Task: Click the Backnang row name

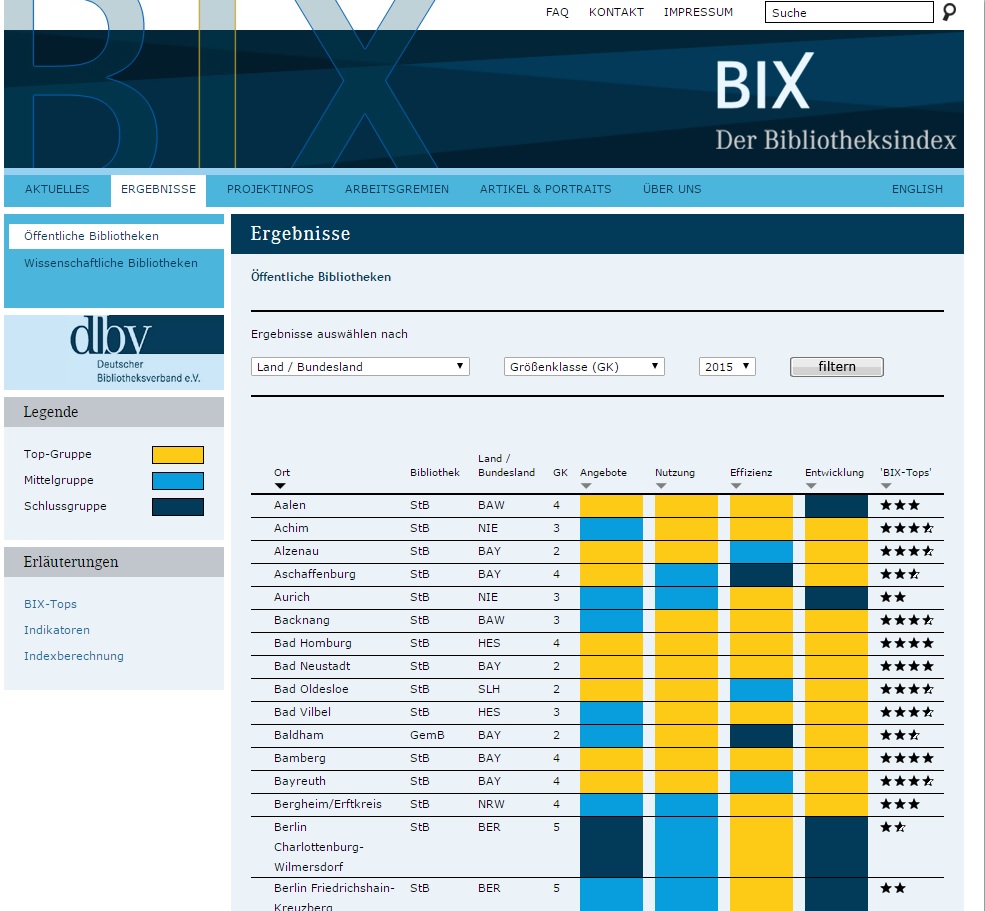Action: pyautogui.click(x=302, y=620)
